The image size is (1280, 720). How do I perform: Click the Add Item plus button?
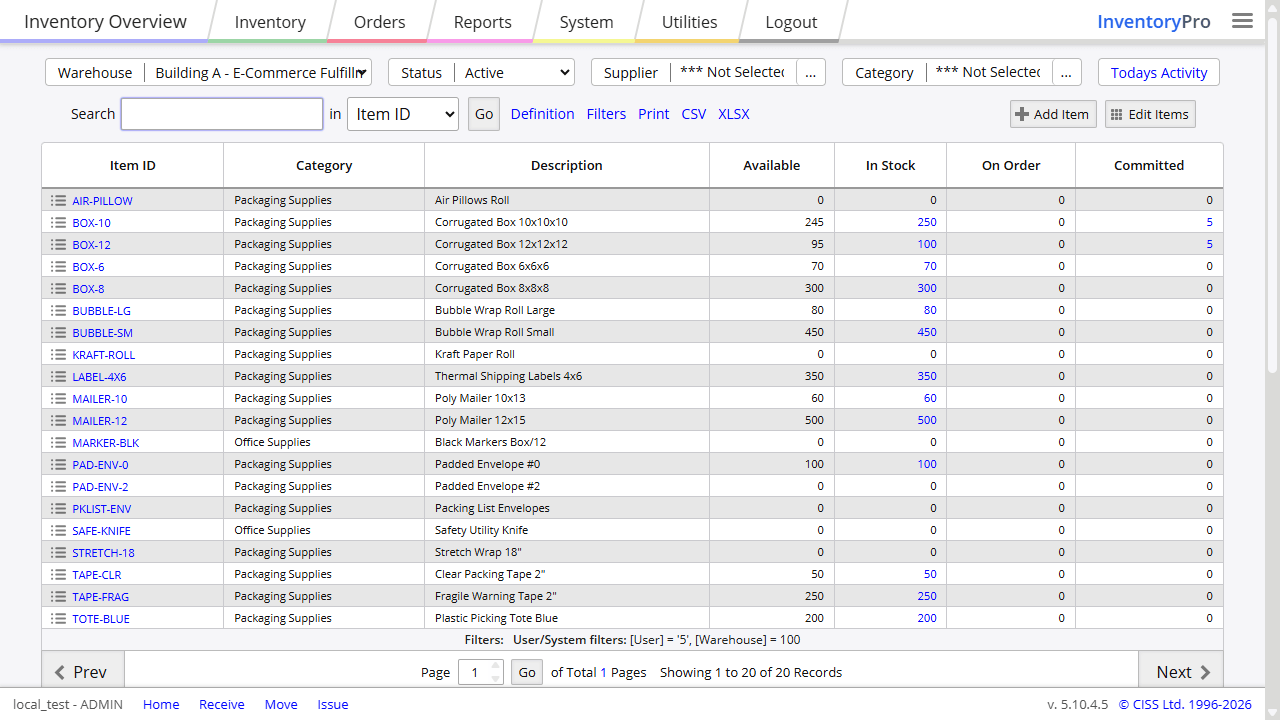[x=1052, y=114]
